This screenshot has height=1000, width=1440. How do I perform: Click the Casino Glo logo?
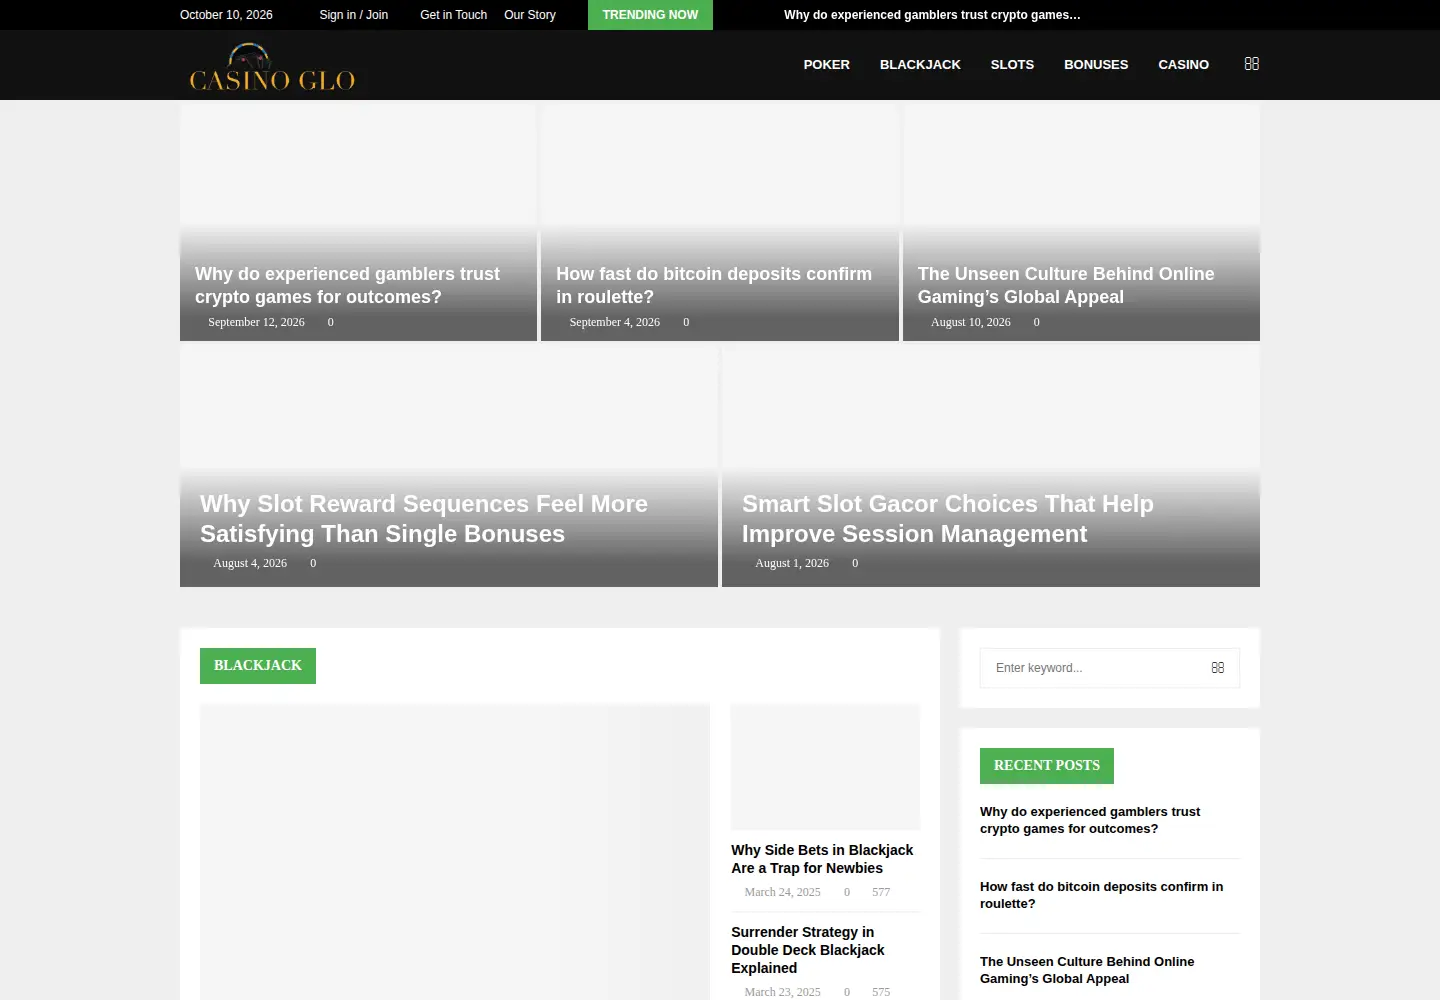(272, 66)
